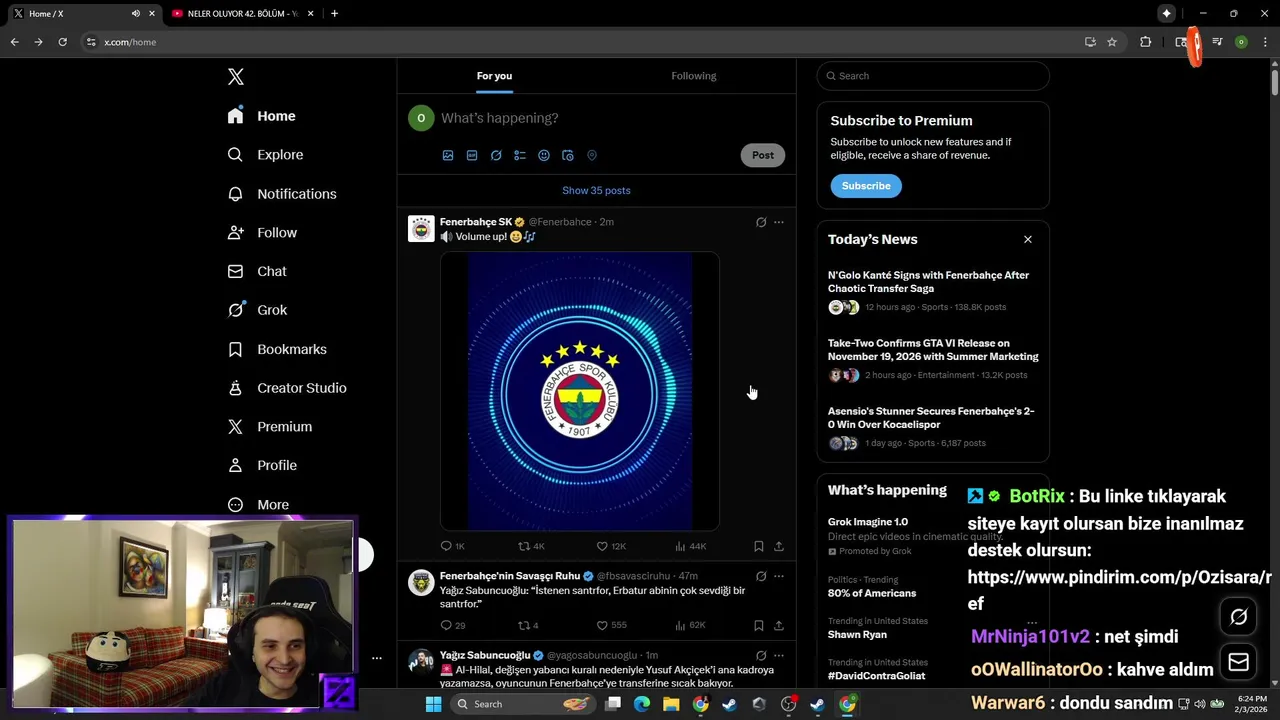Open the Windows Start menu

(x=433, y=704)
